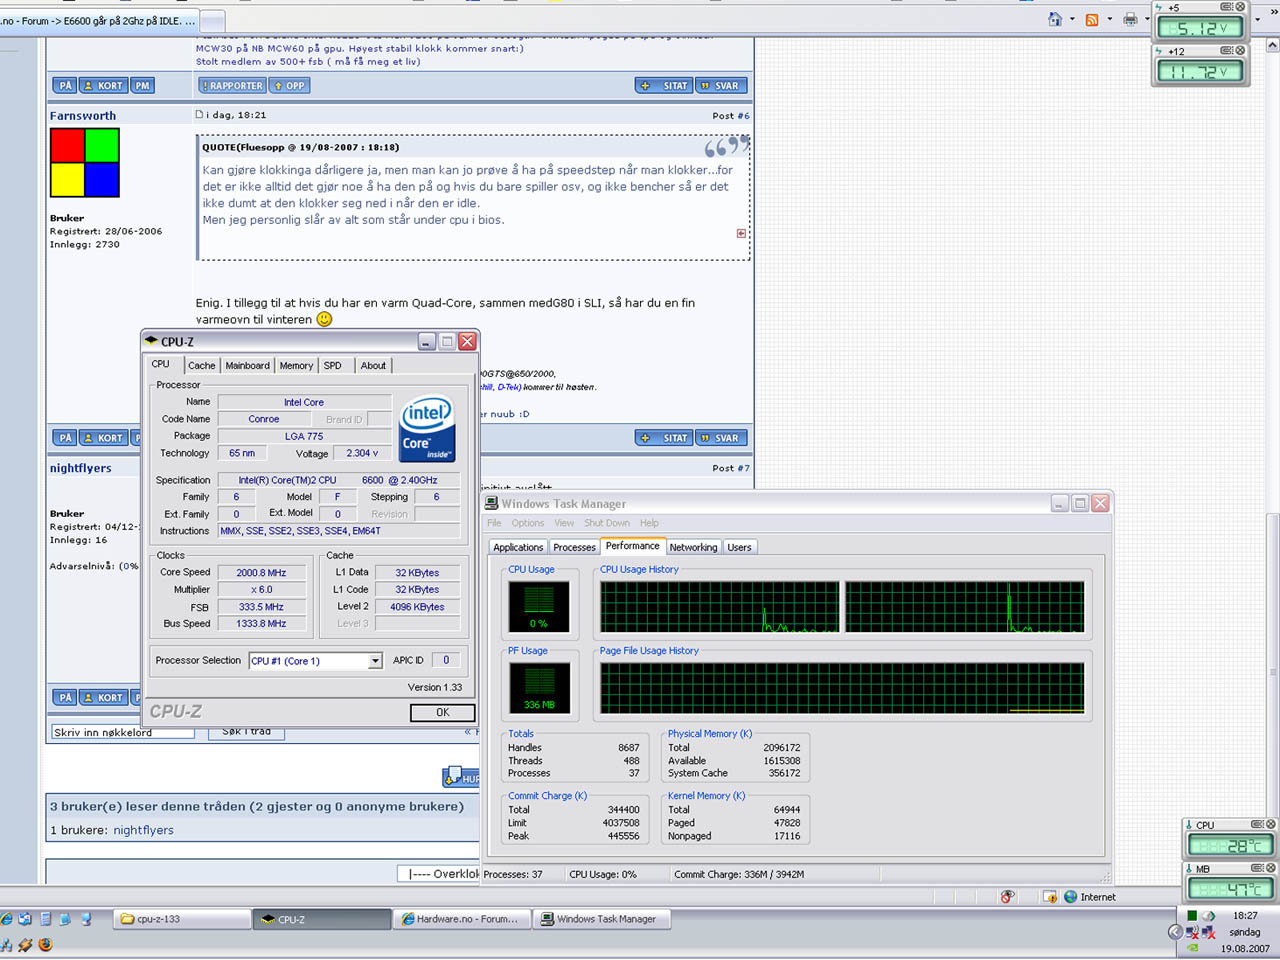The height and width of the screenshot is (960, 1280).
Task: Click the CPU-Z title bar icon
Action: [x=151, y=341]
